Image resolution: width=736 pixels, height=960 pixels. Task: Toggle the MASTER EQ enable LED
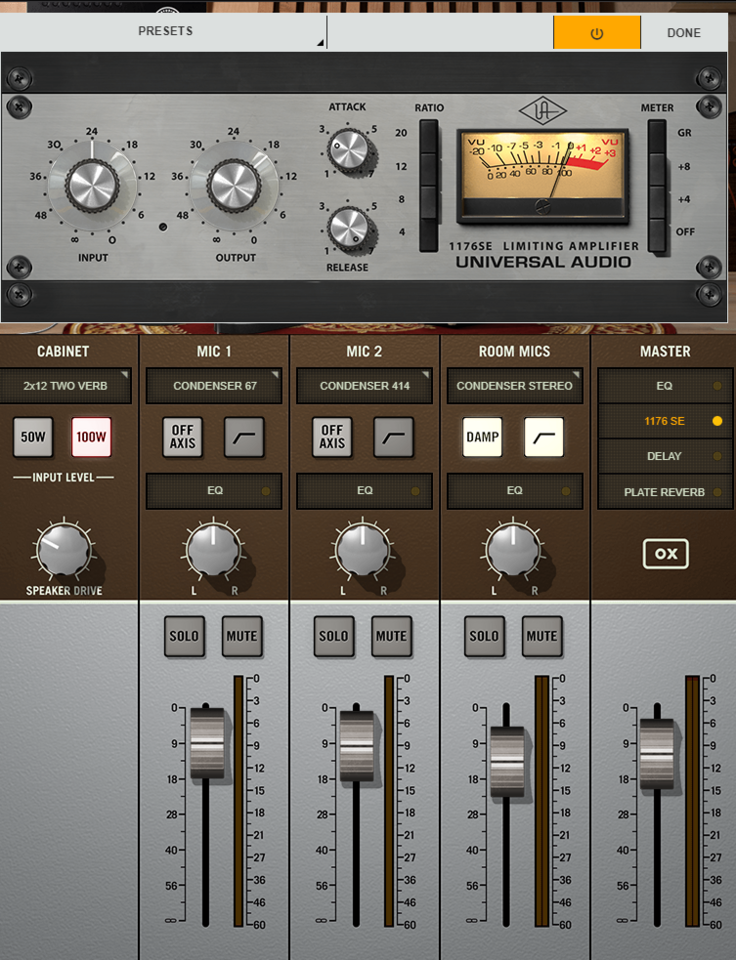(717, 386)
